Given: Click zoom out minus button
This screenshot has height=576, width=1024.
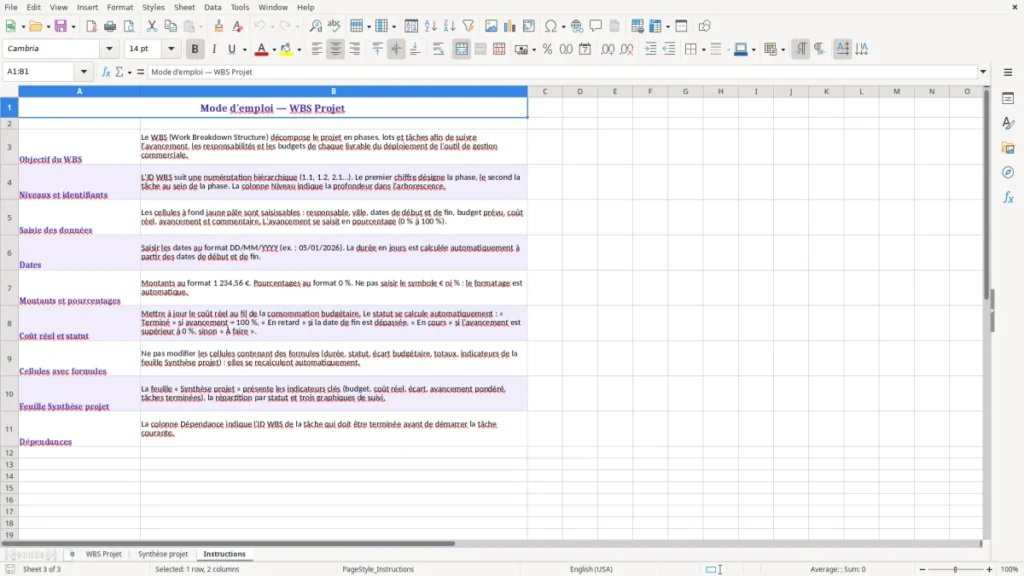Looking at the screenshot, I should coord(922,569).
